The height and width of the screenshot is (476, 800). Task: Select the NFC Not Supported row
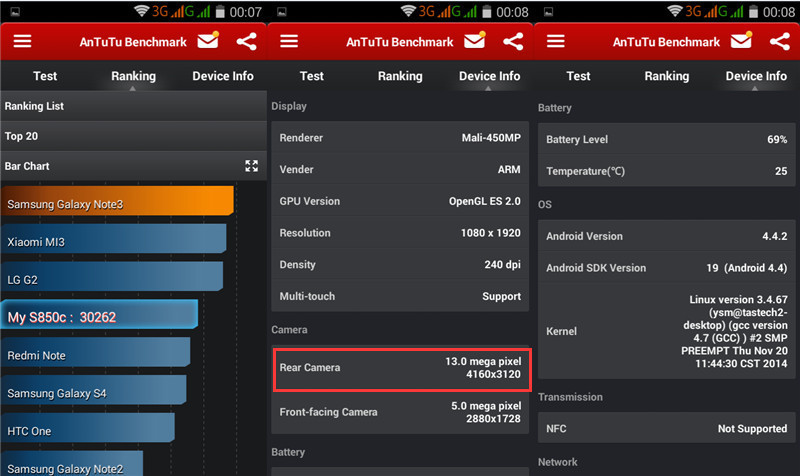coord(666,429)
